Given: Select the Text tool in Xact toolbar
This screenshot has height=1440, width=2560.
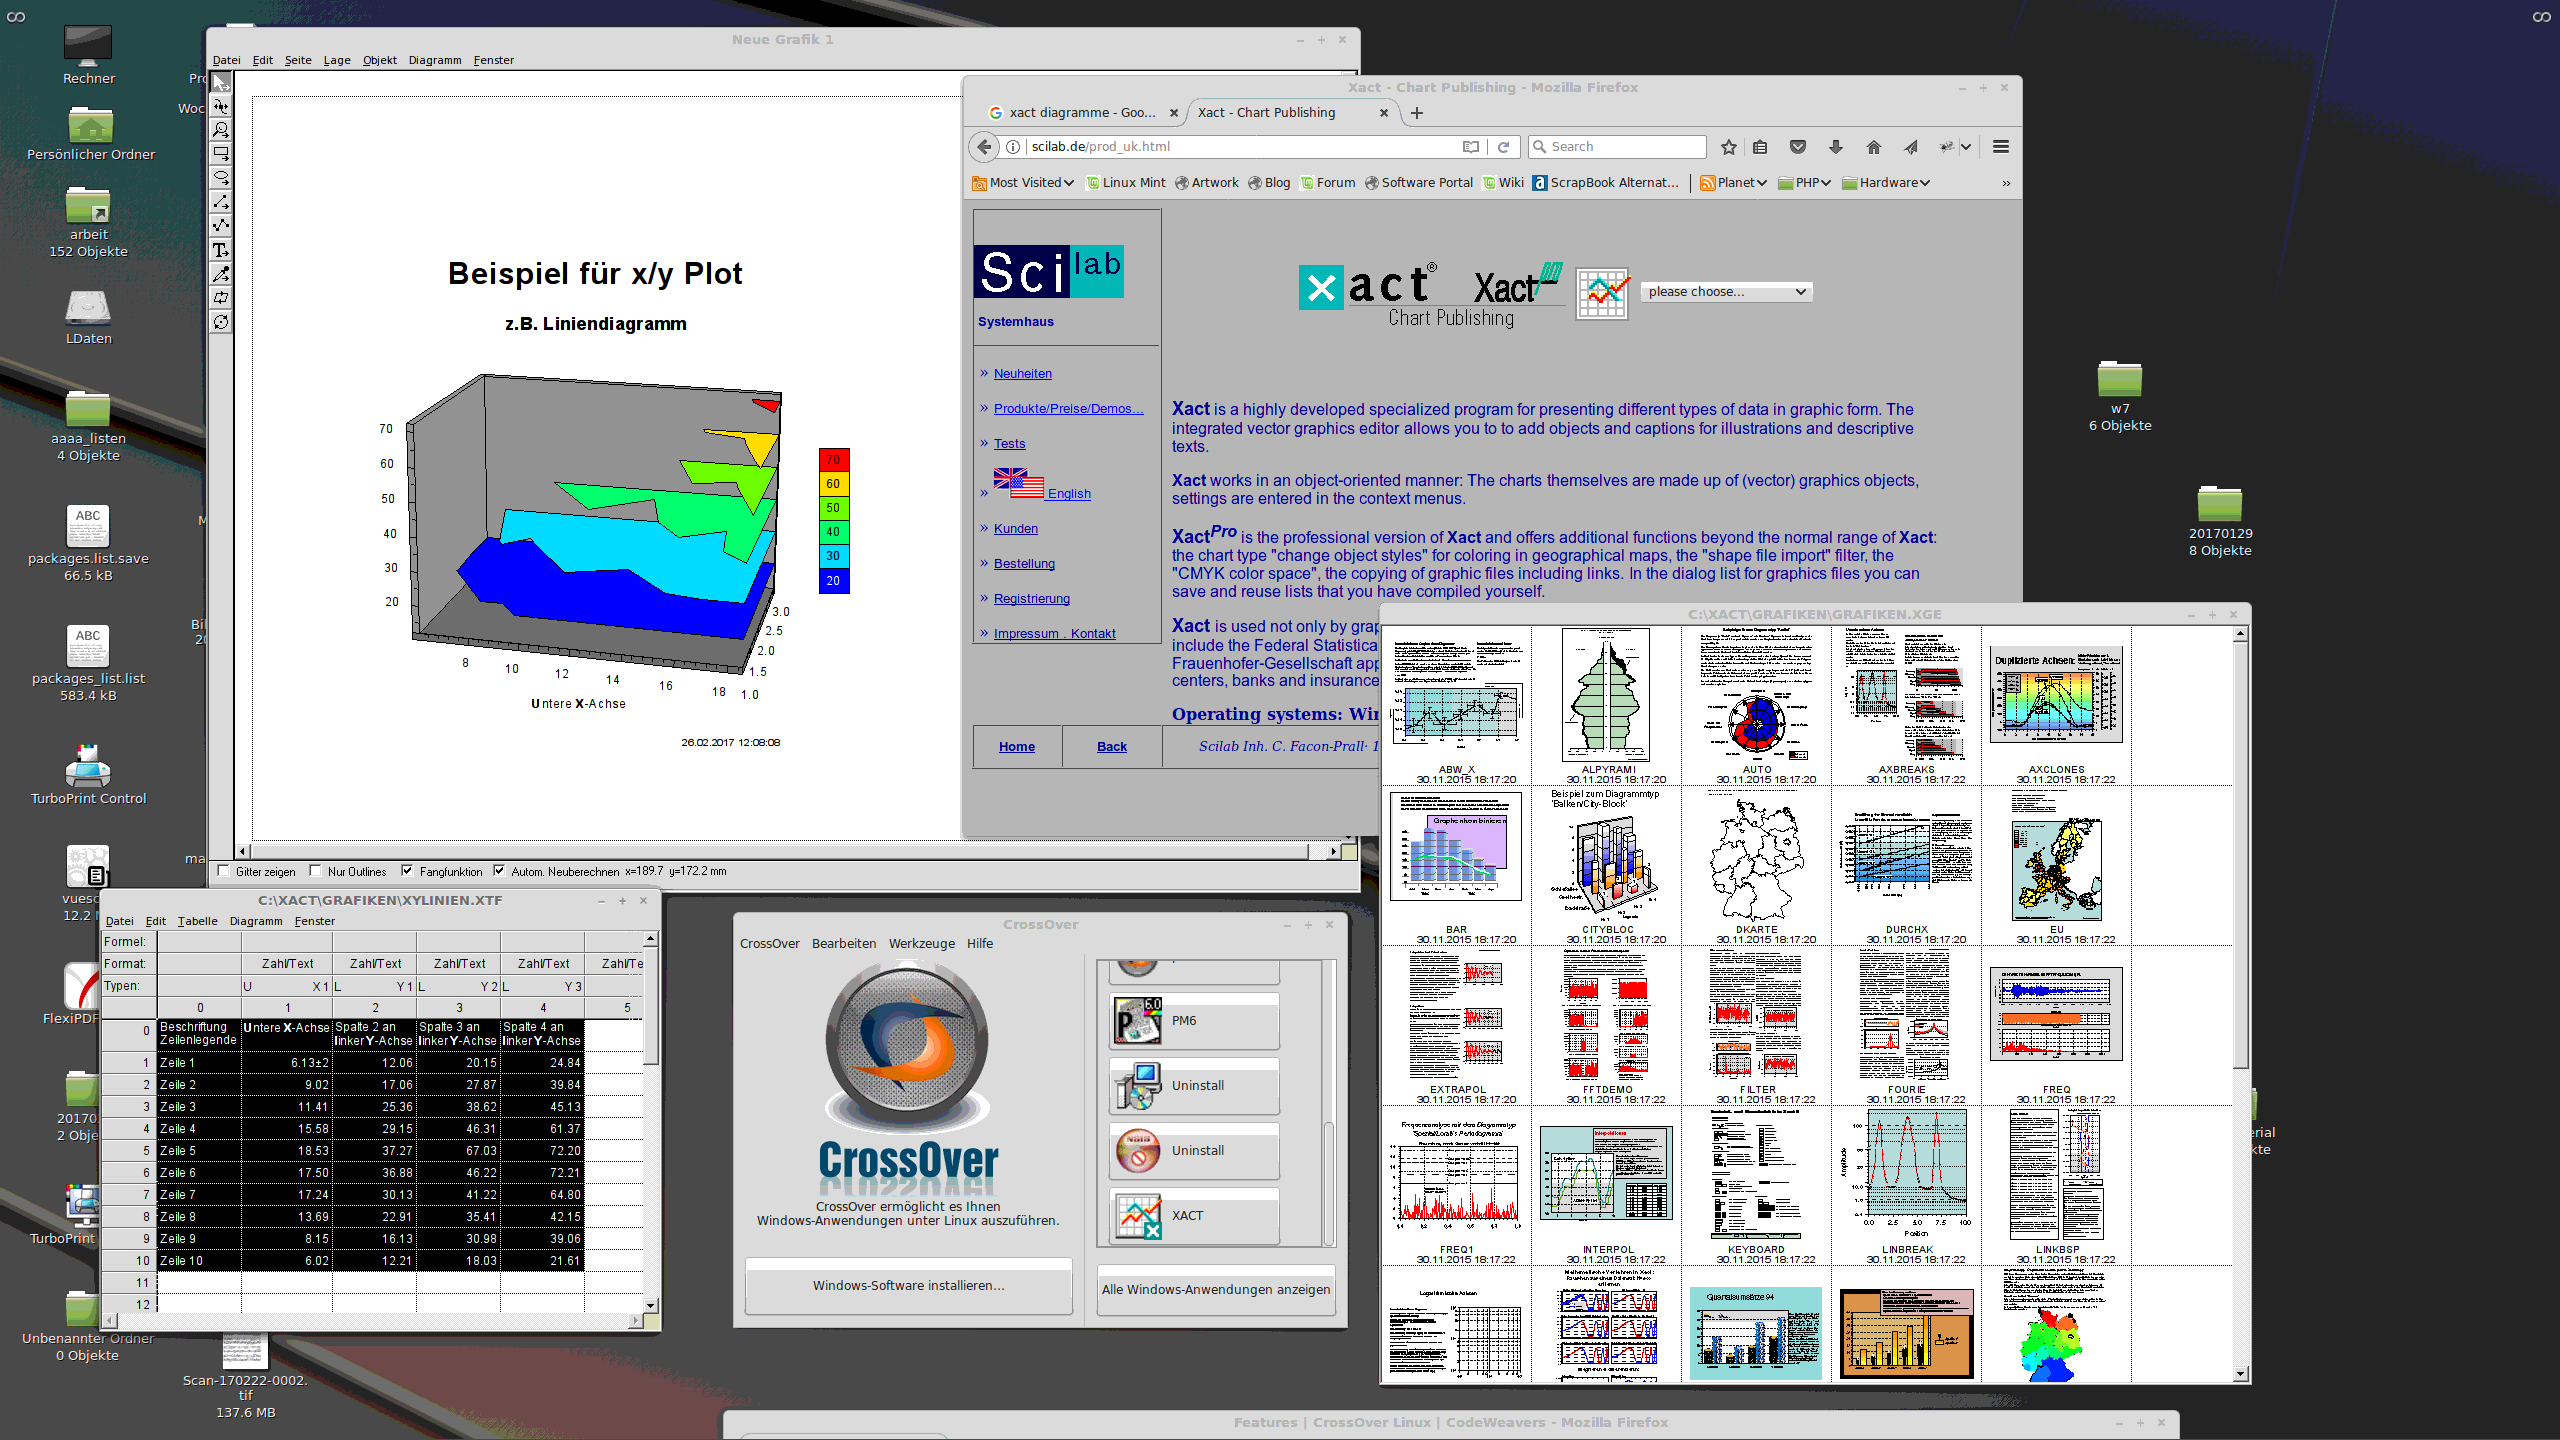Looking at the screenshot, I should (221, 250).
